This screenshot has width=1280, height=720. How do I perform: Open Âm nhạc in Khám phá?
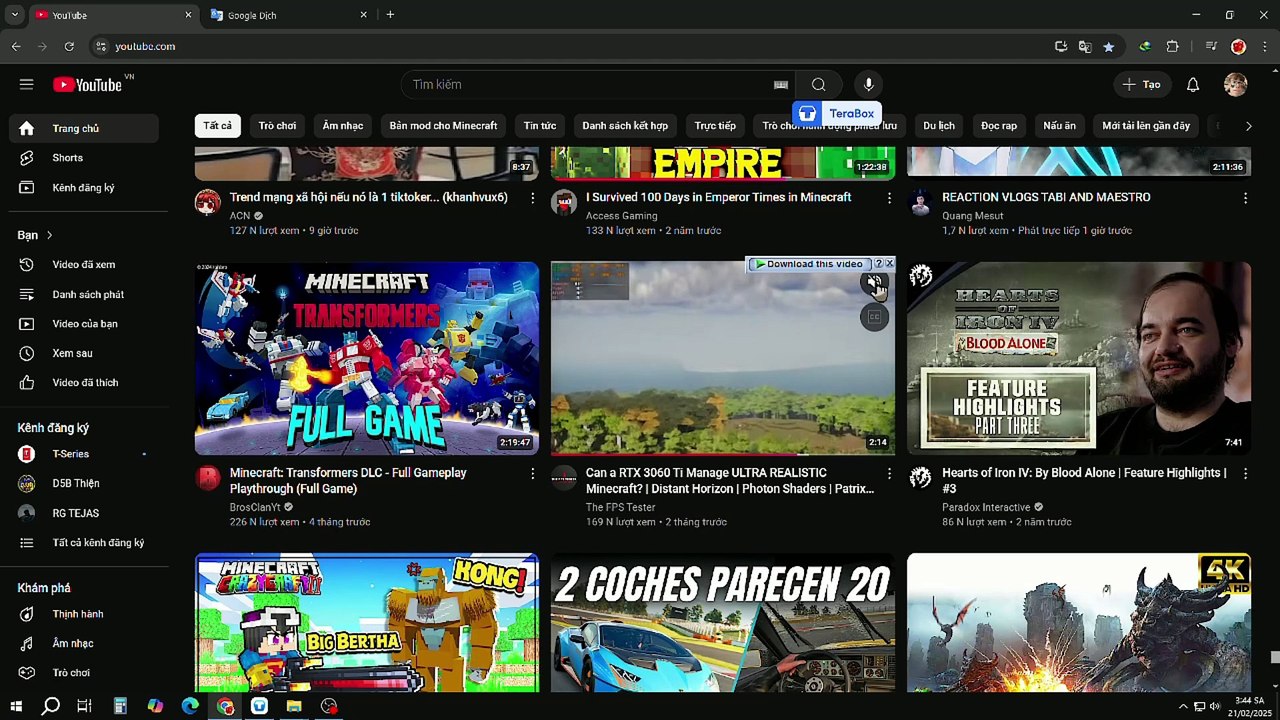84,644
